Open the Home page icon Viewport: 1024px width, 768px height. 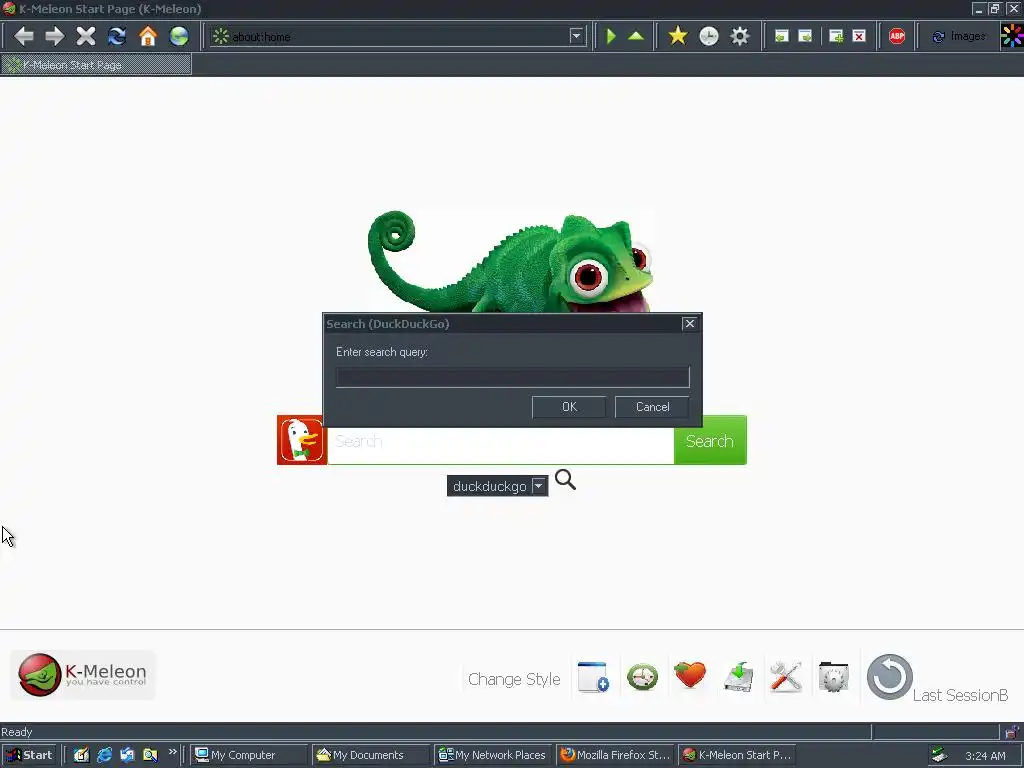pos(148,36)
